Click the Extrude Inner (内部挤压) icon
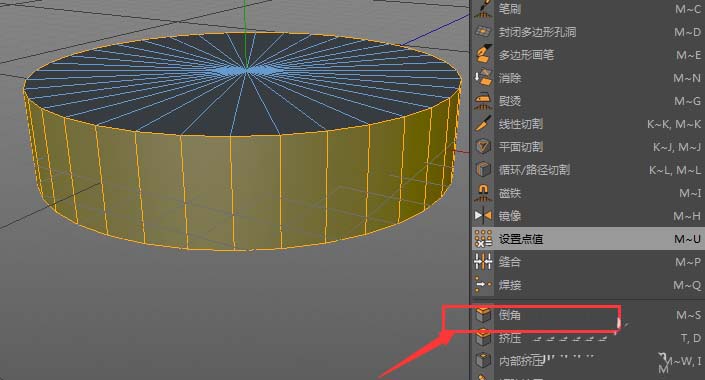Image resolution: width=705 pixels, height=380 pixels. pos(483,361)
